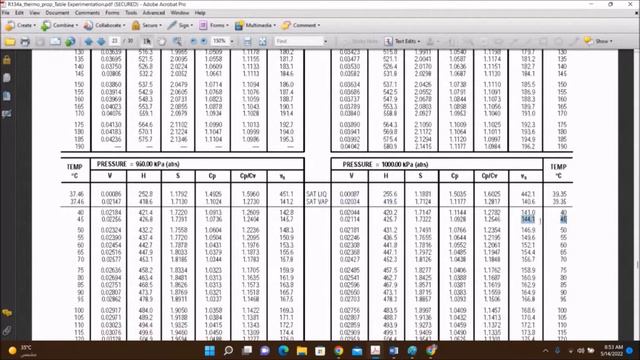Open Microsoft Word from taskbar

pos(393,351)
